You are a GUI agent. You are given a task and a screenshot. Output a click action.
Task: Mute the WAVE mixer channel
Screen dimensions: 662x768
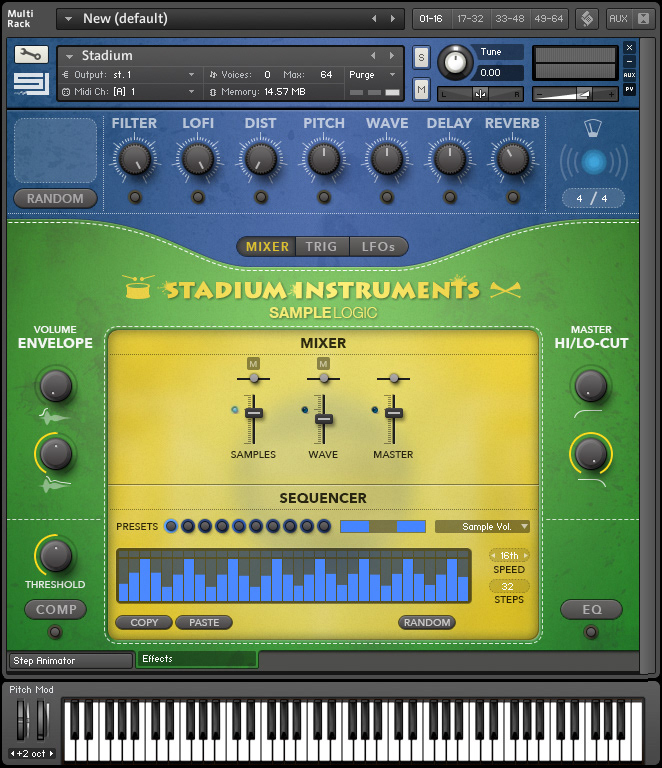coord(323,364)
